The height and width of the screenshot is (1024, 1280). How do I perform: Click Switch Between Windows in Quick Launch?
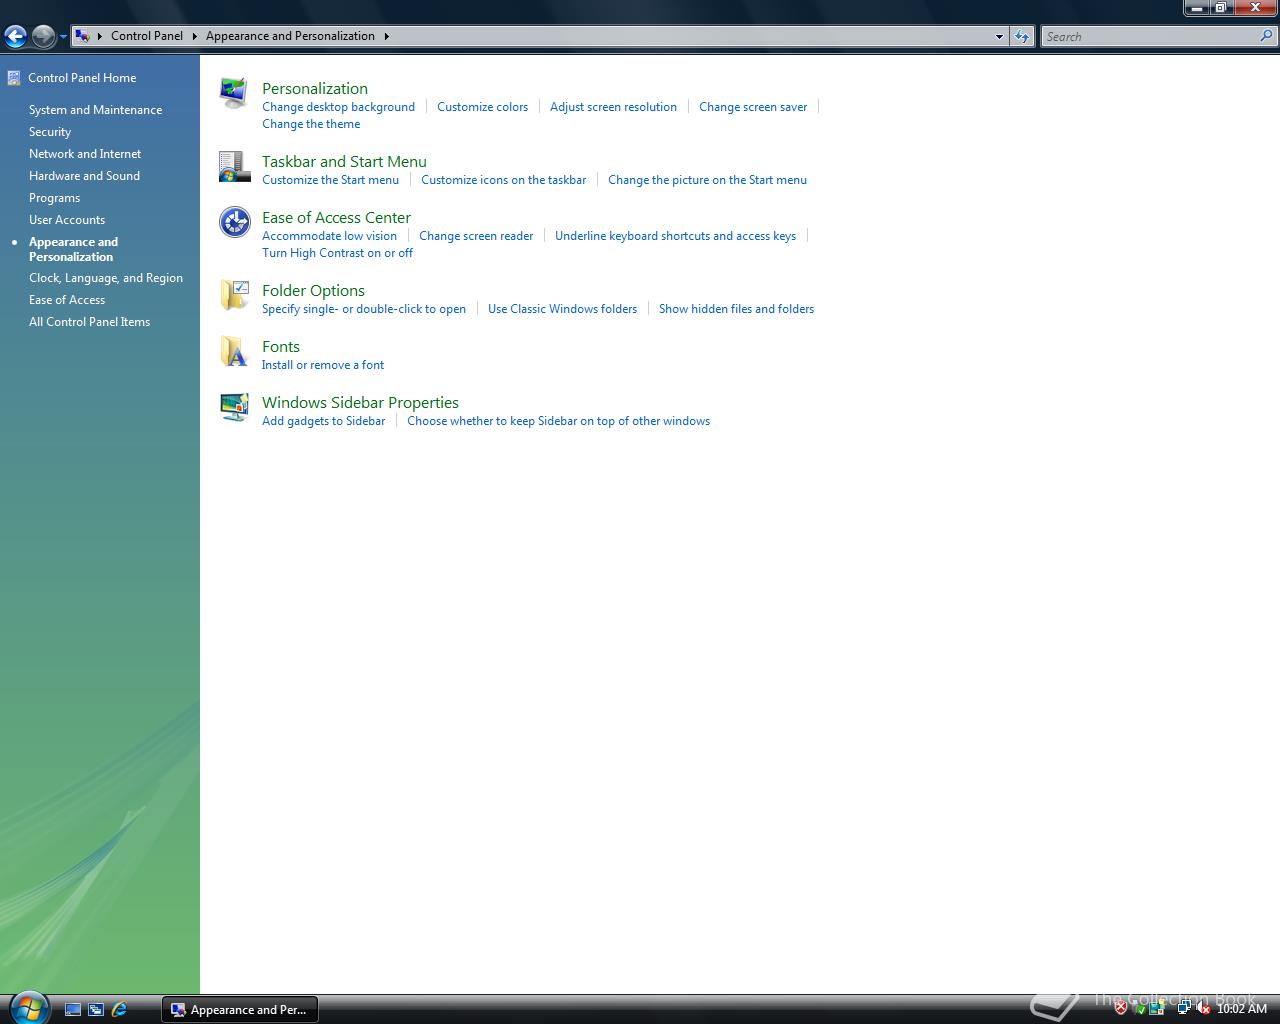(96, 1010)
